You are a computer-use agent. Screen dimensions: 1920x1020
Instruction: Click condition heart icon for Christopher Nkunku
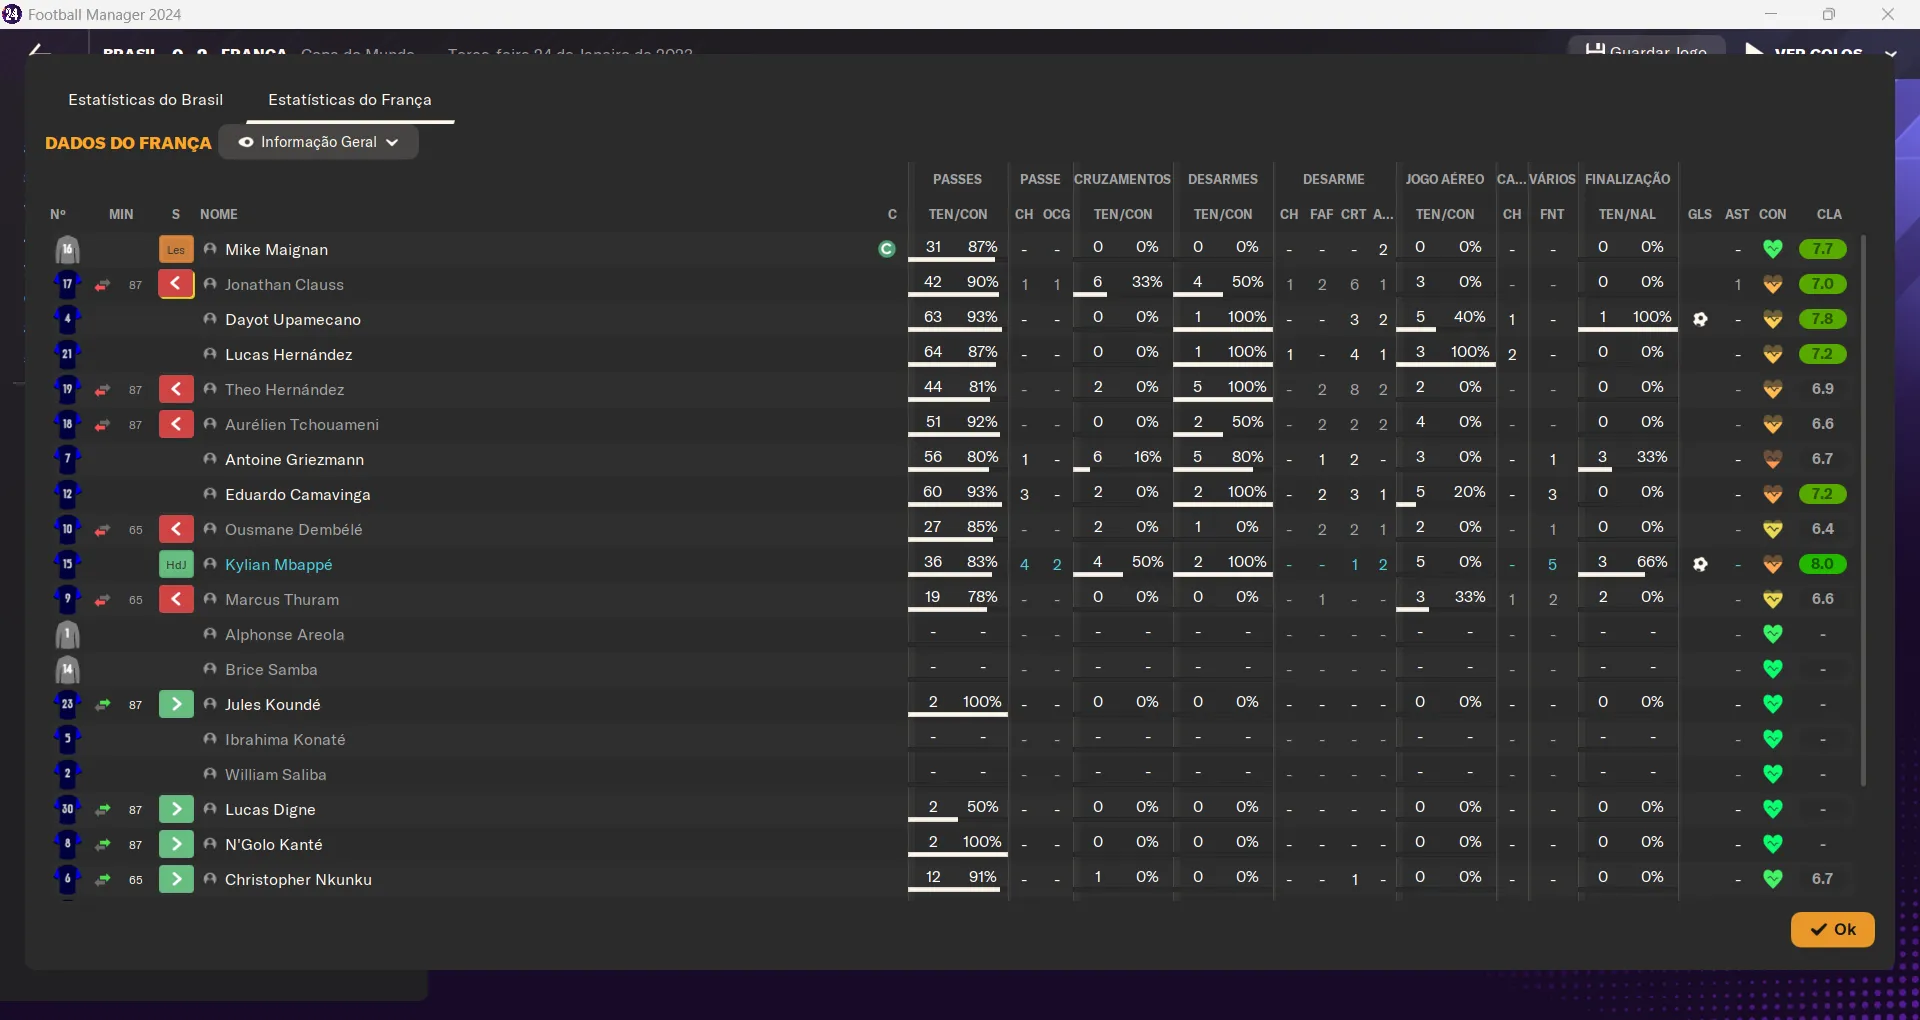click(1773, 879)
